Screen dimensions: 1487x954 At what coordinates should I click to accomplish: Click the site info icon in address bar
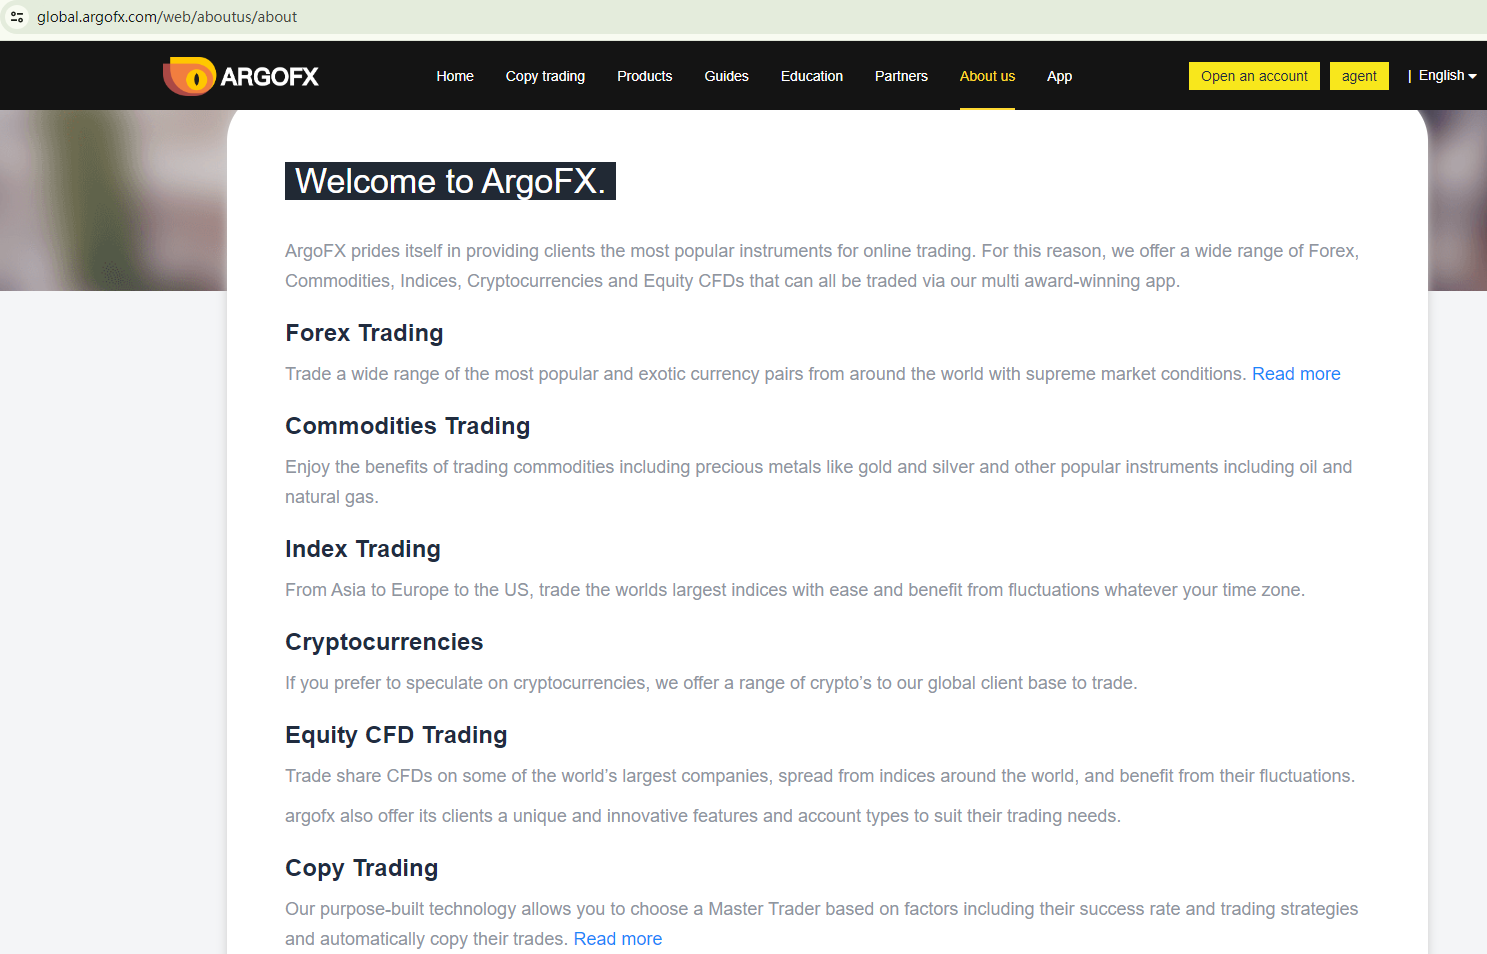pos(17,17)
